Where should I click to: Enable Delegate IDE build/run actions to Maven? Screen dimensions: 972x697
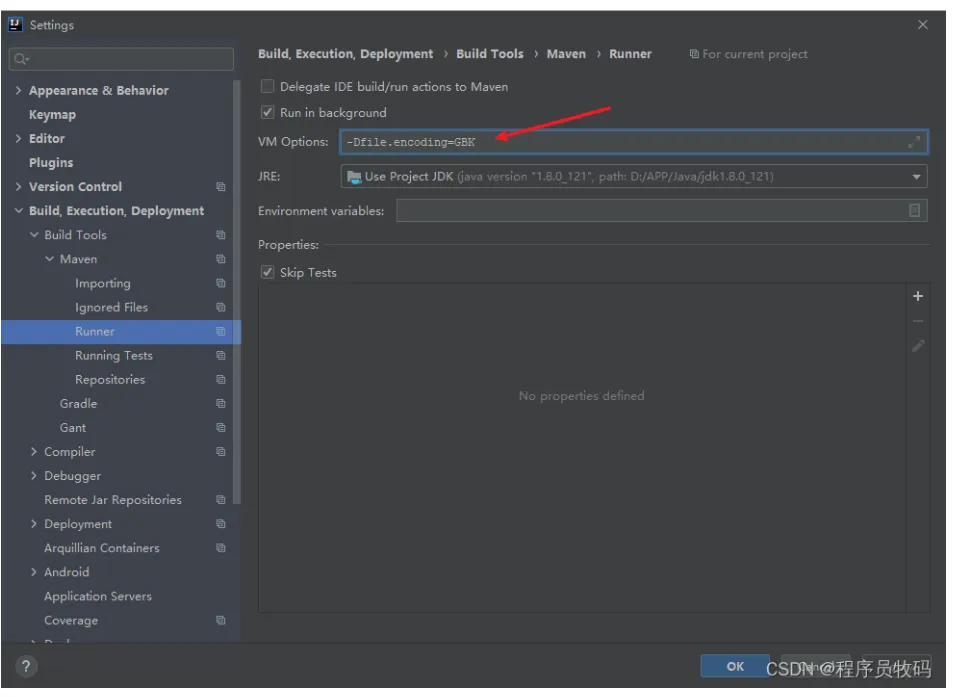click(267, 87)
